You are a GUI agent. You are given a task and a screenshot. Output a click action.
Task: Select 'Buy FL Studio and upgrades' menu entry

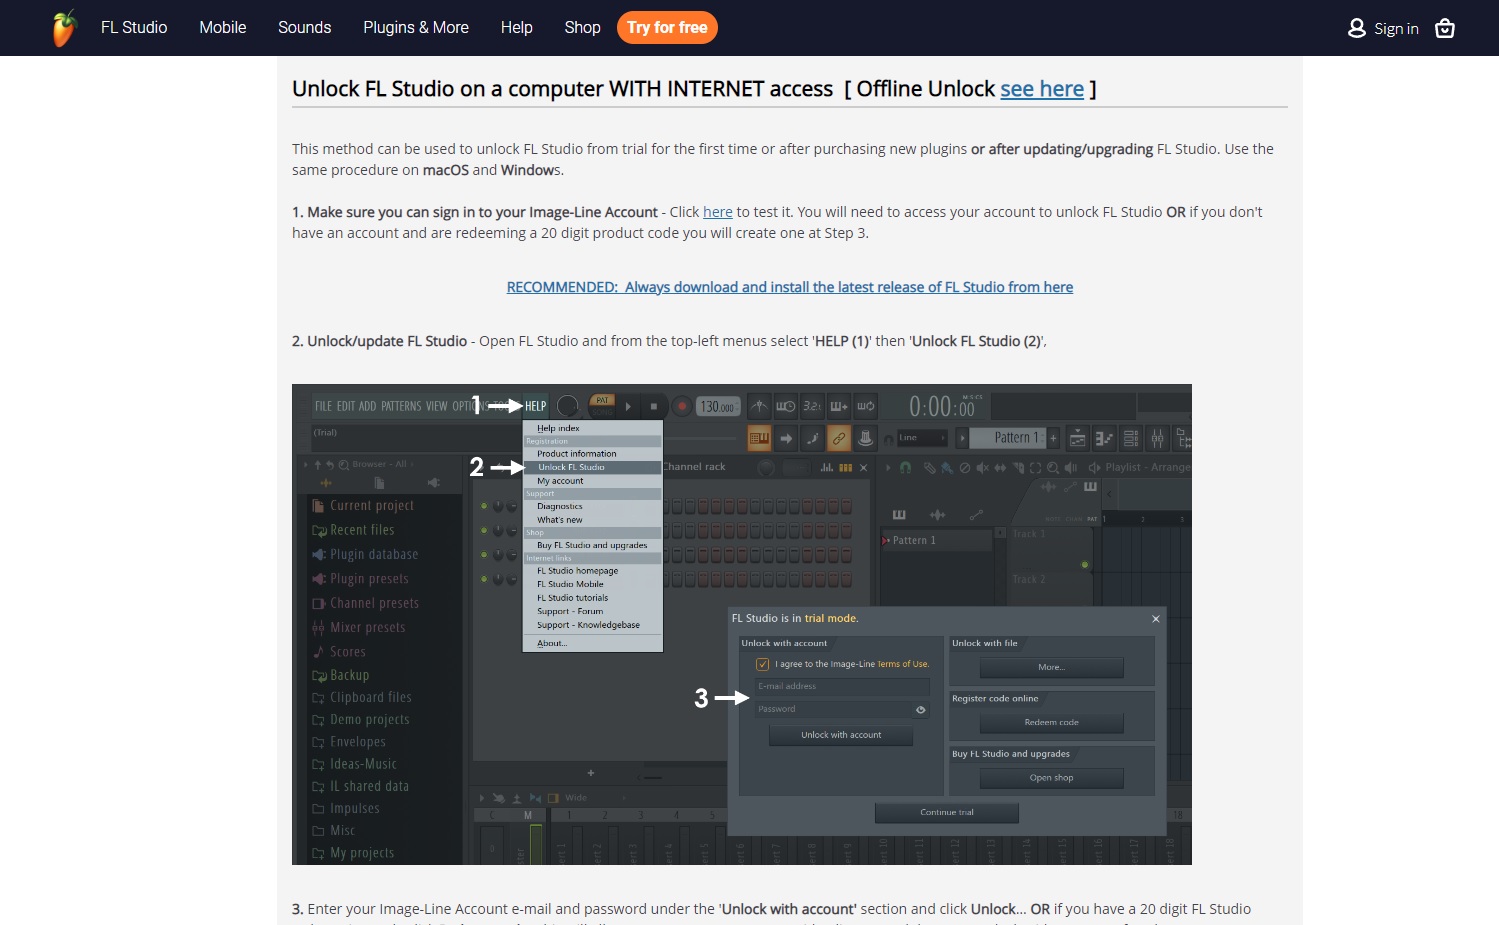592,545
